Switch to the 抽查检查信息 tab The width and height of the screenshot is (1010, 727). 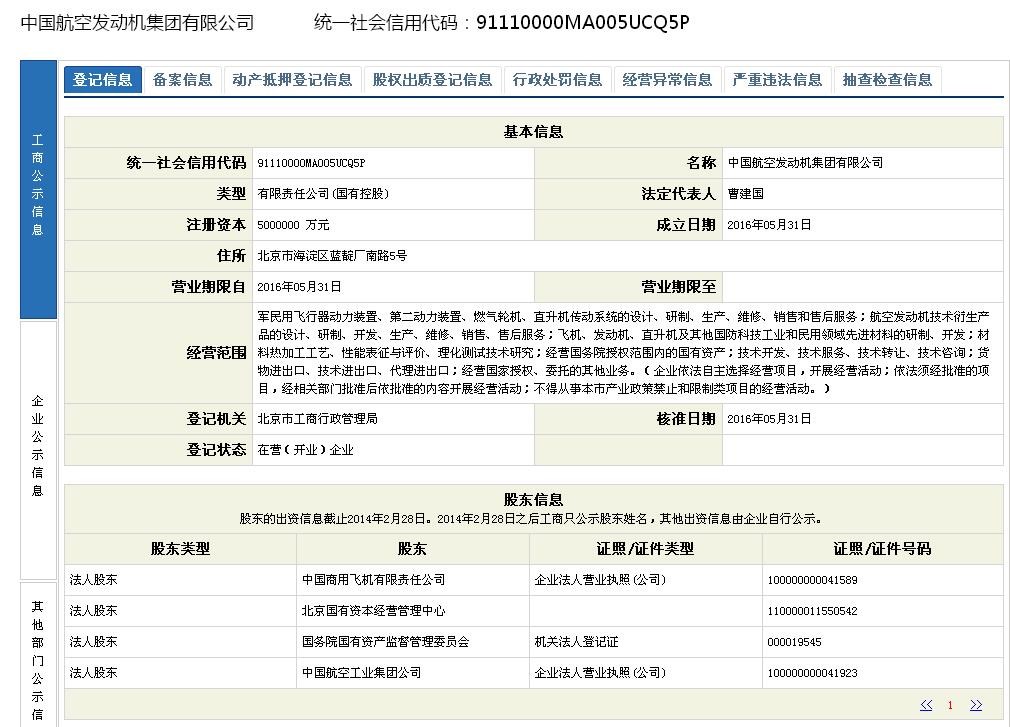pos(888,80)
